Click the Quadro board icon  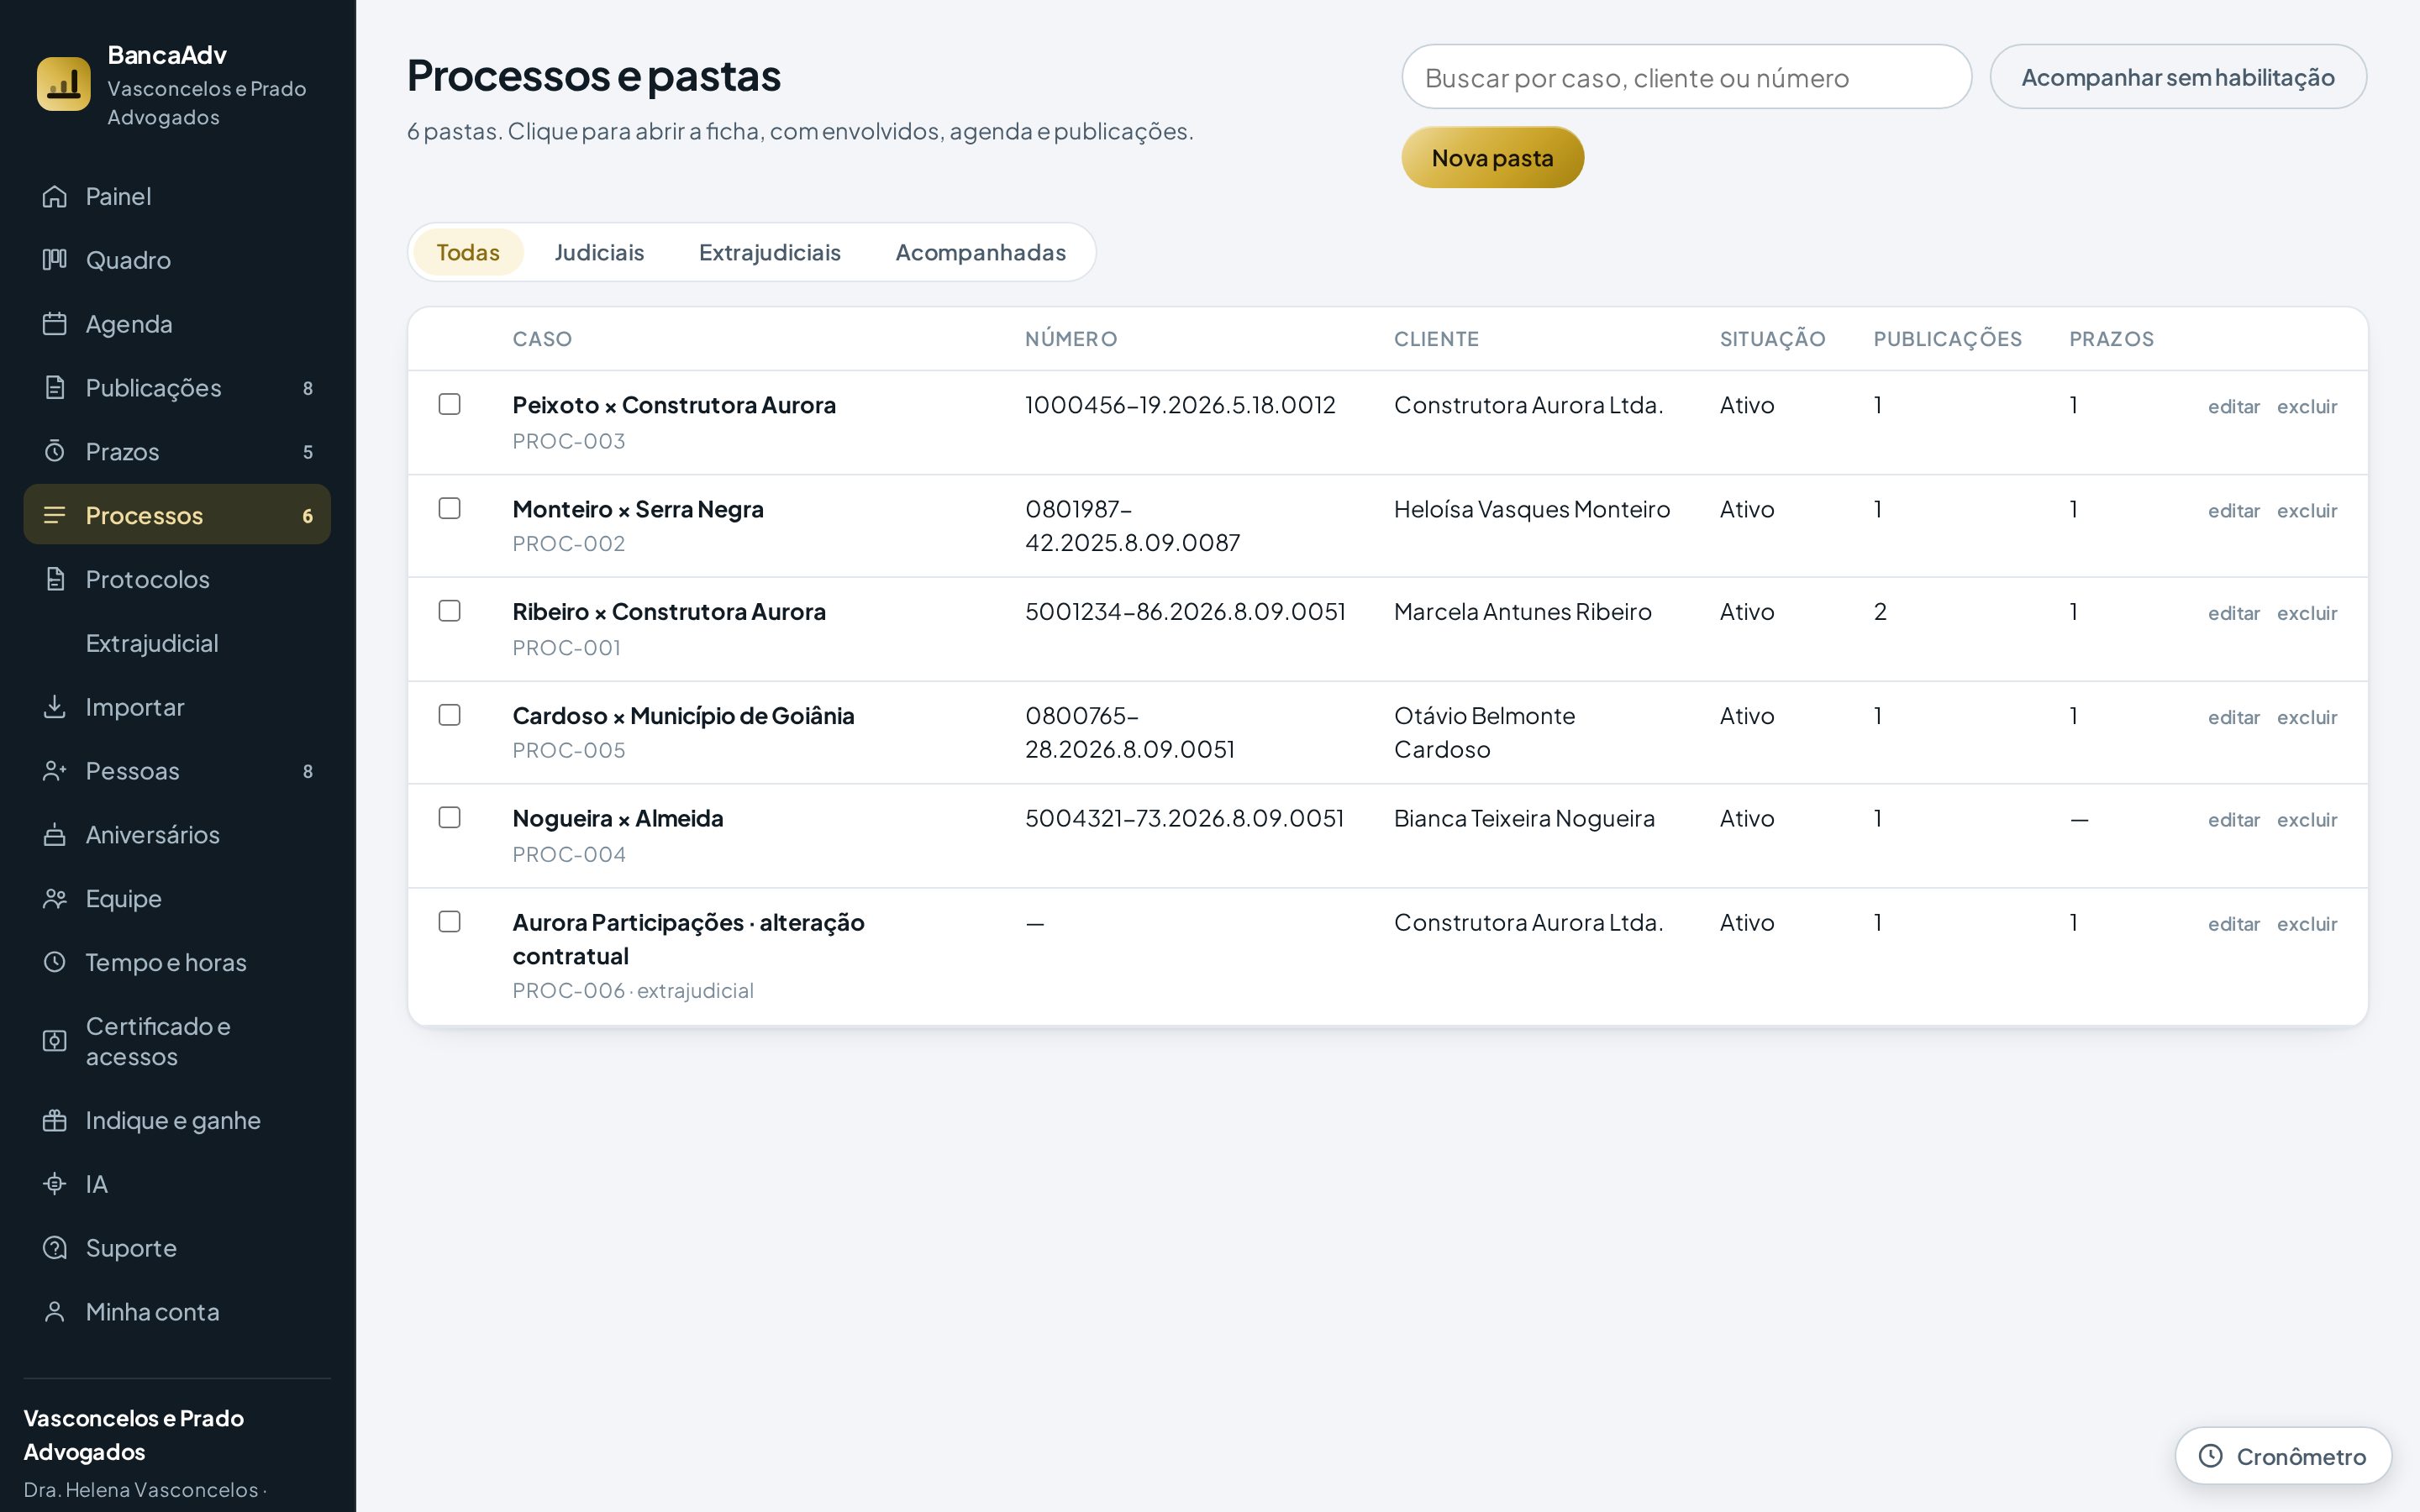tap(55, 260)
